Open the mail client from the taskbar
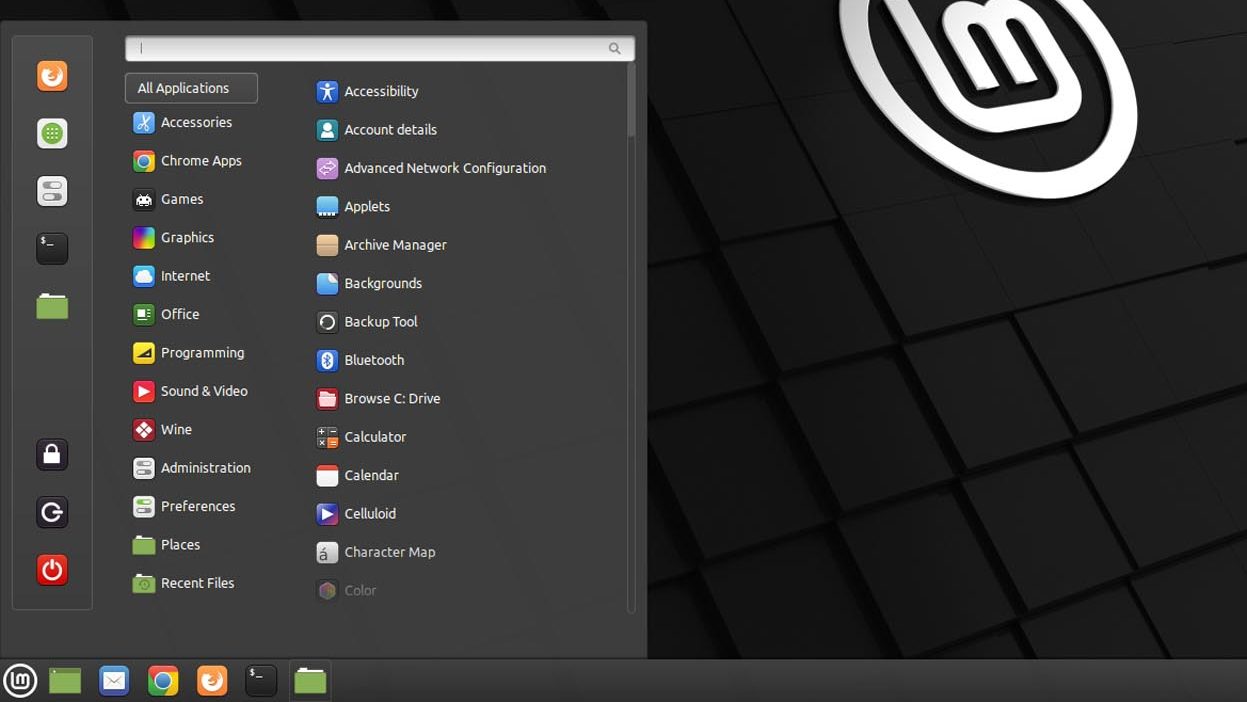The height and width of the screenshot is (702, 1247). point(113,680)
